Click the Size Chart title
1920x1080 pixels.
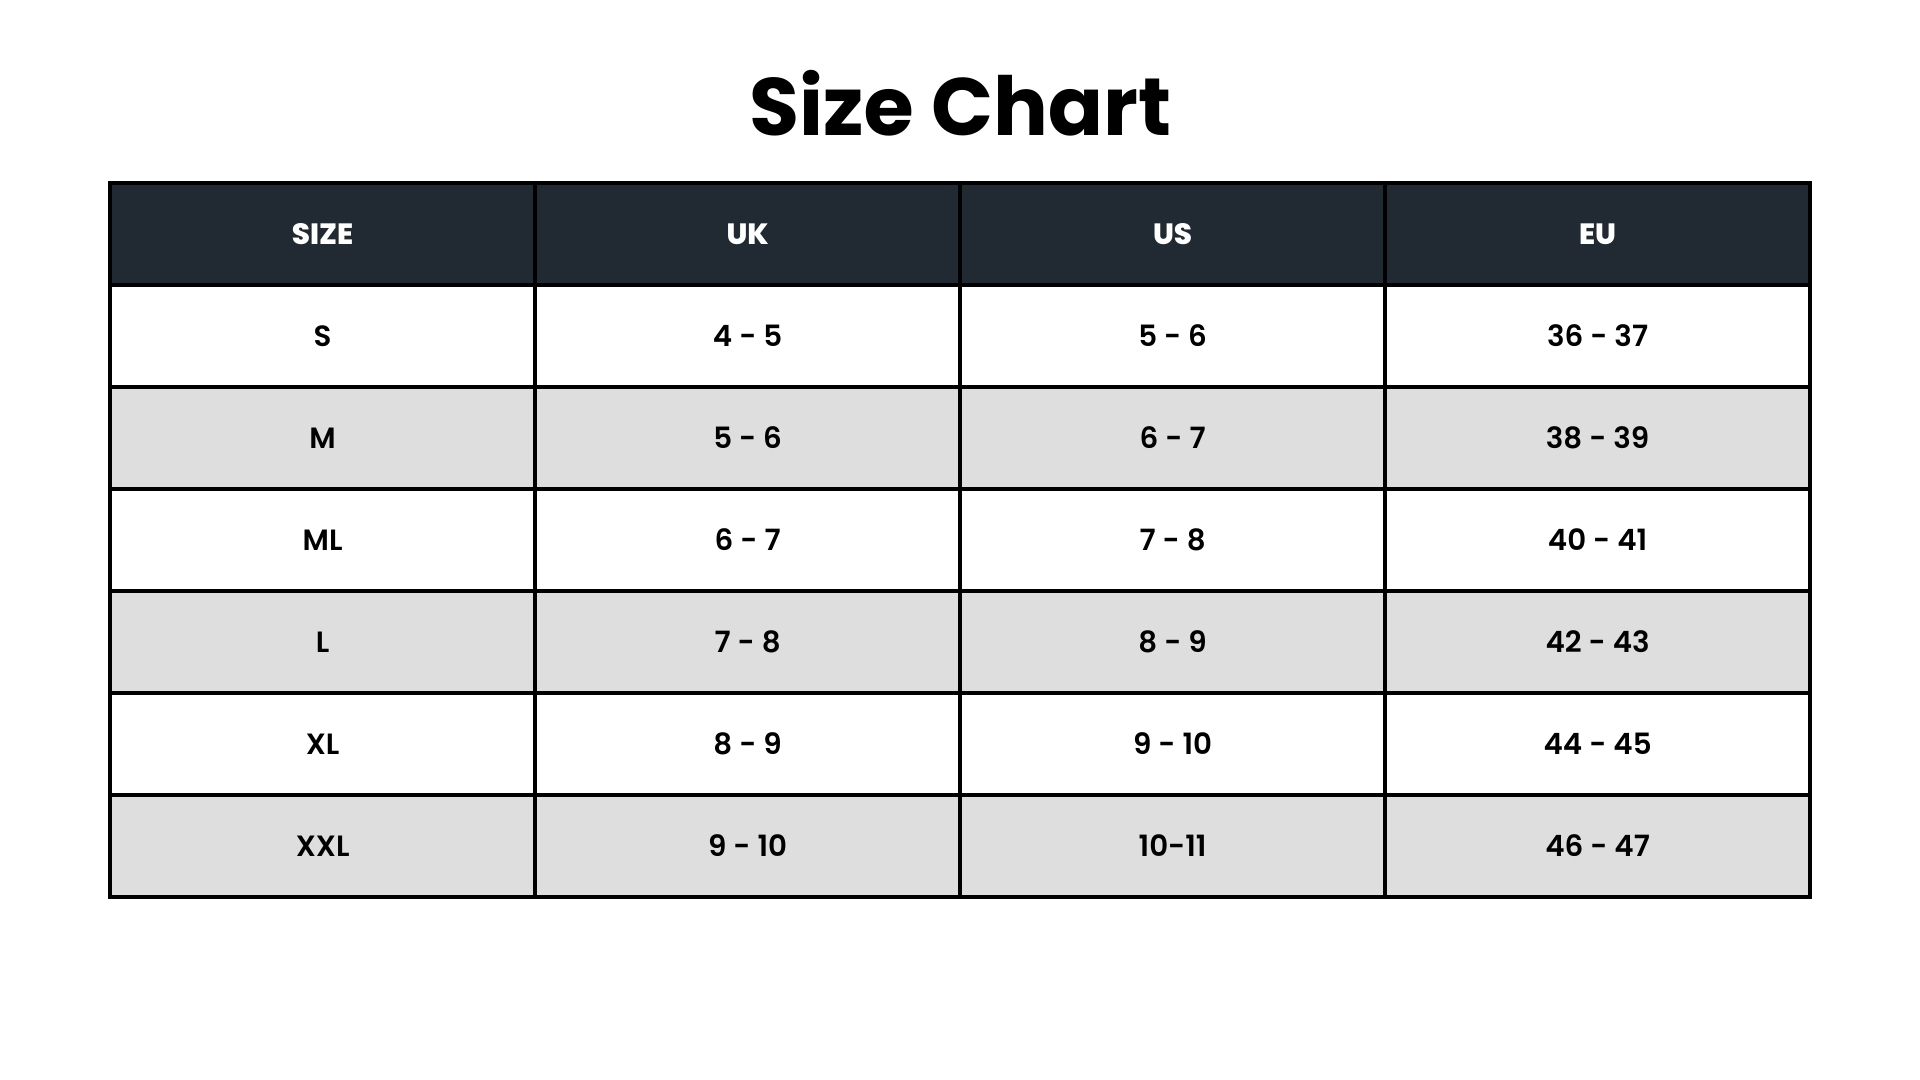[960, 107]
